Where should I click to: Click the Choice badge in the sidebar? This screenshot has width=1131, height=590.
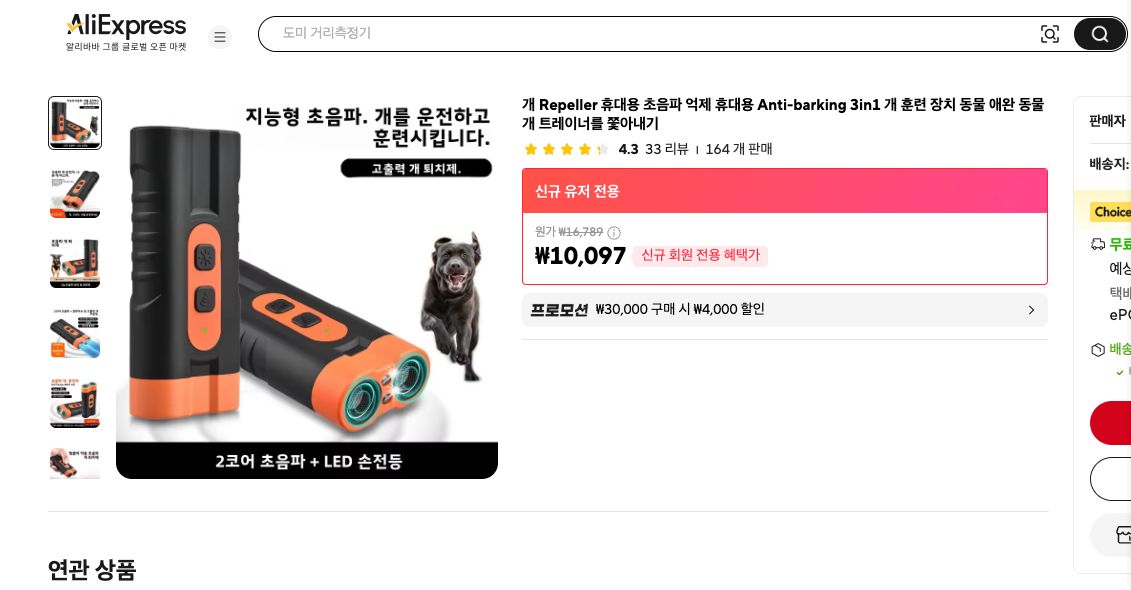[x=1112, y=211]
